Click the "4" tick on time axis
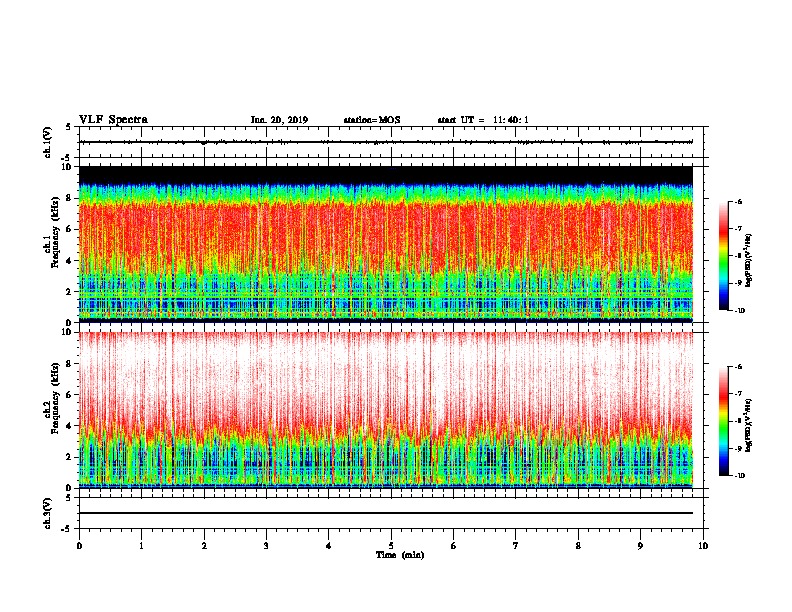The image size is (792, 612). click(329, 546)
